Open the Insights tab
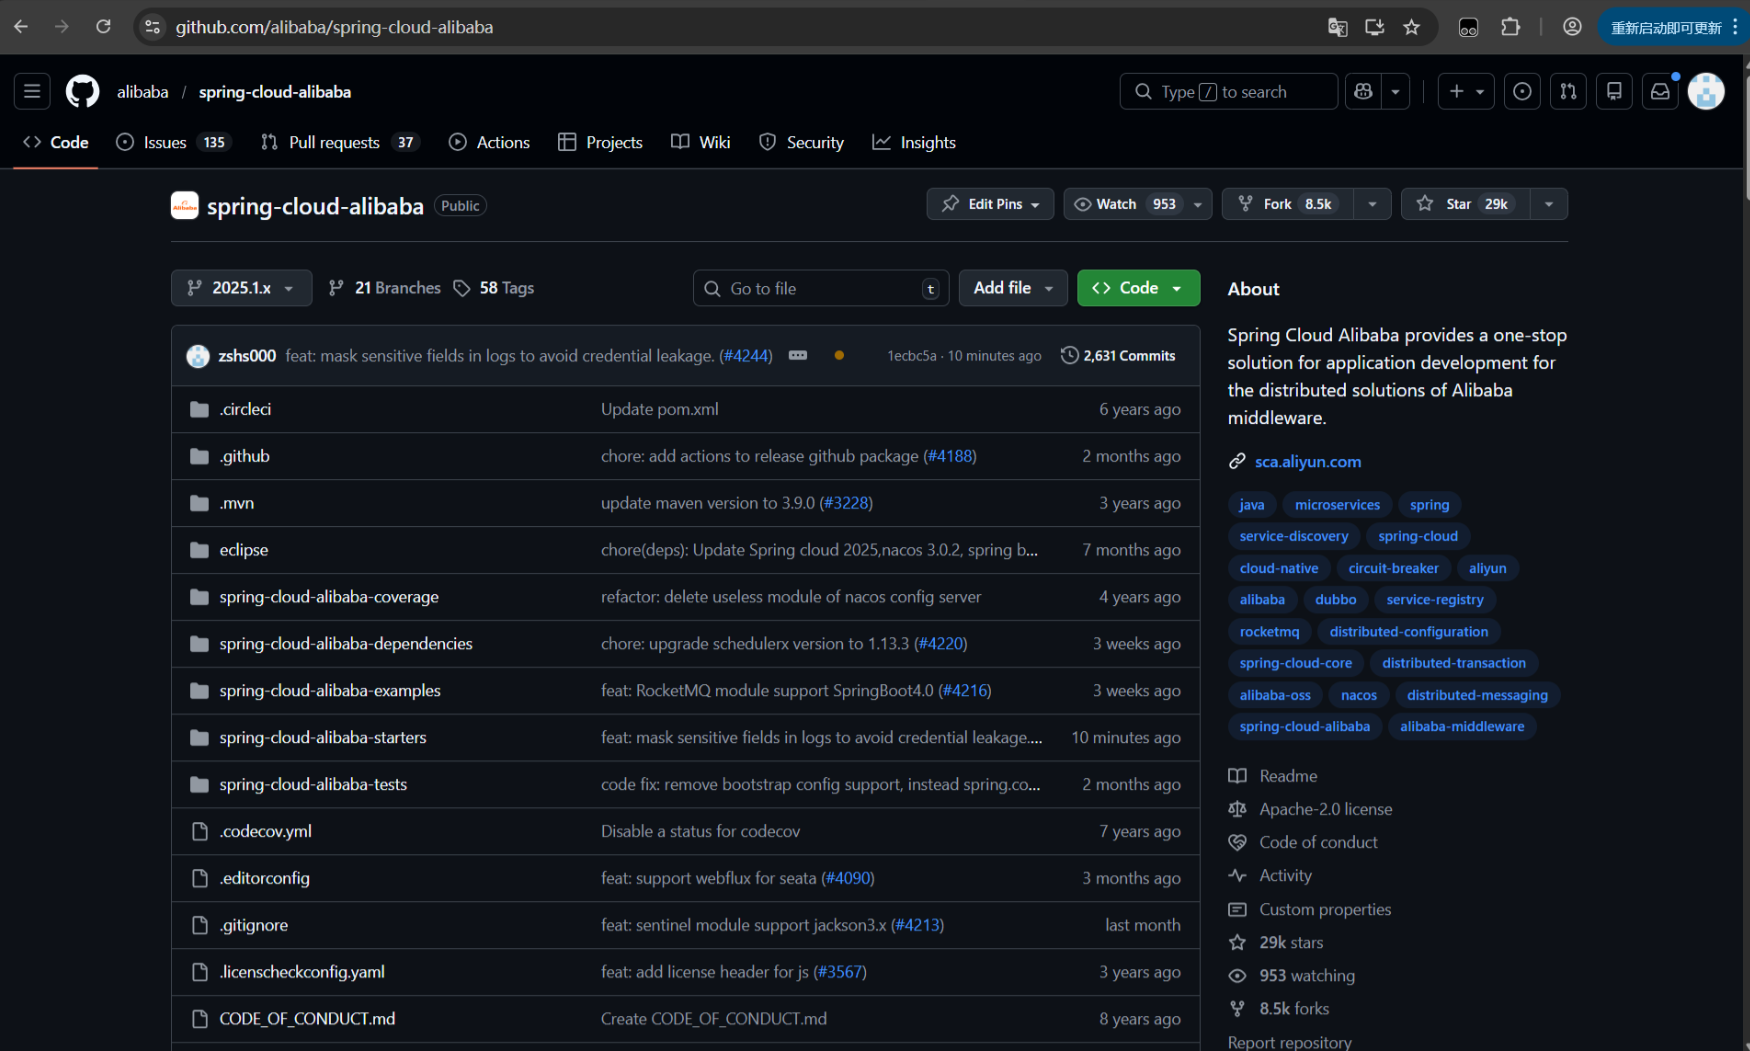This screenshot has width=1750, height=1051. click(914, 143)
